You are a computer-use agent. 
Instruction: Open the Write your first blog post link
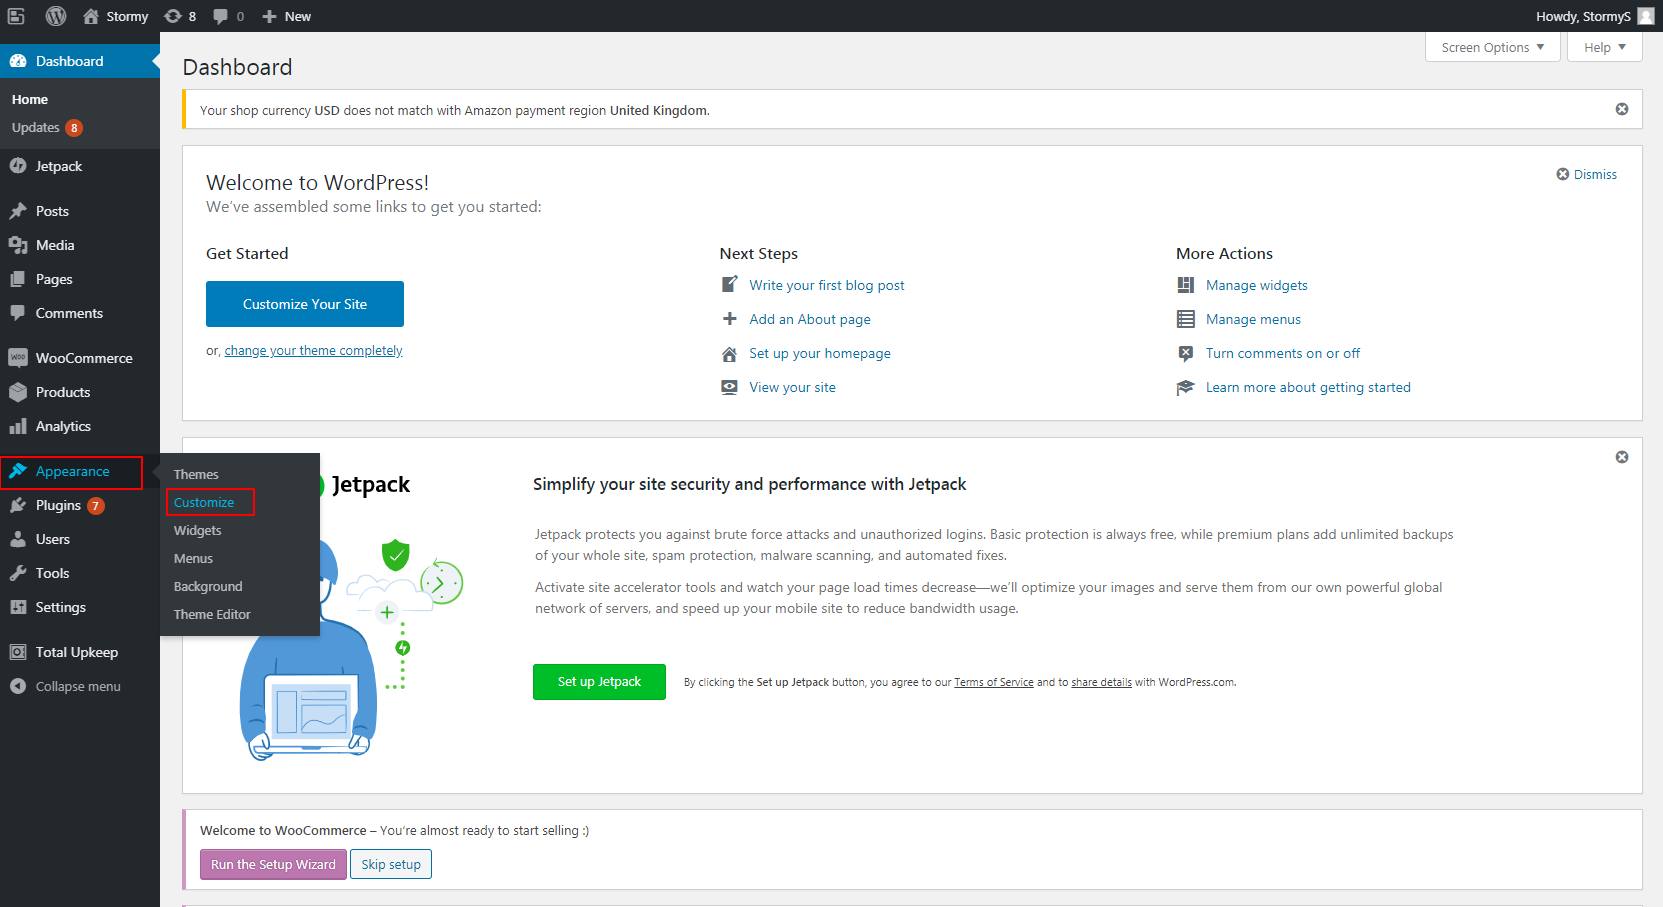[827, 285]
